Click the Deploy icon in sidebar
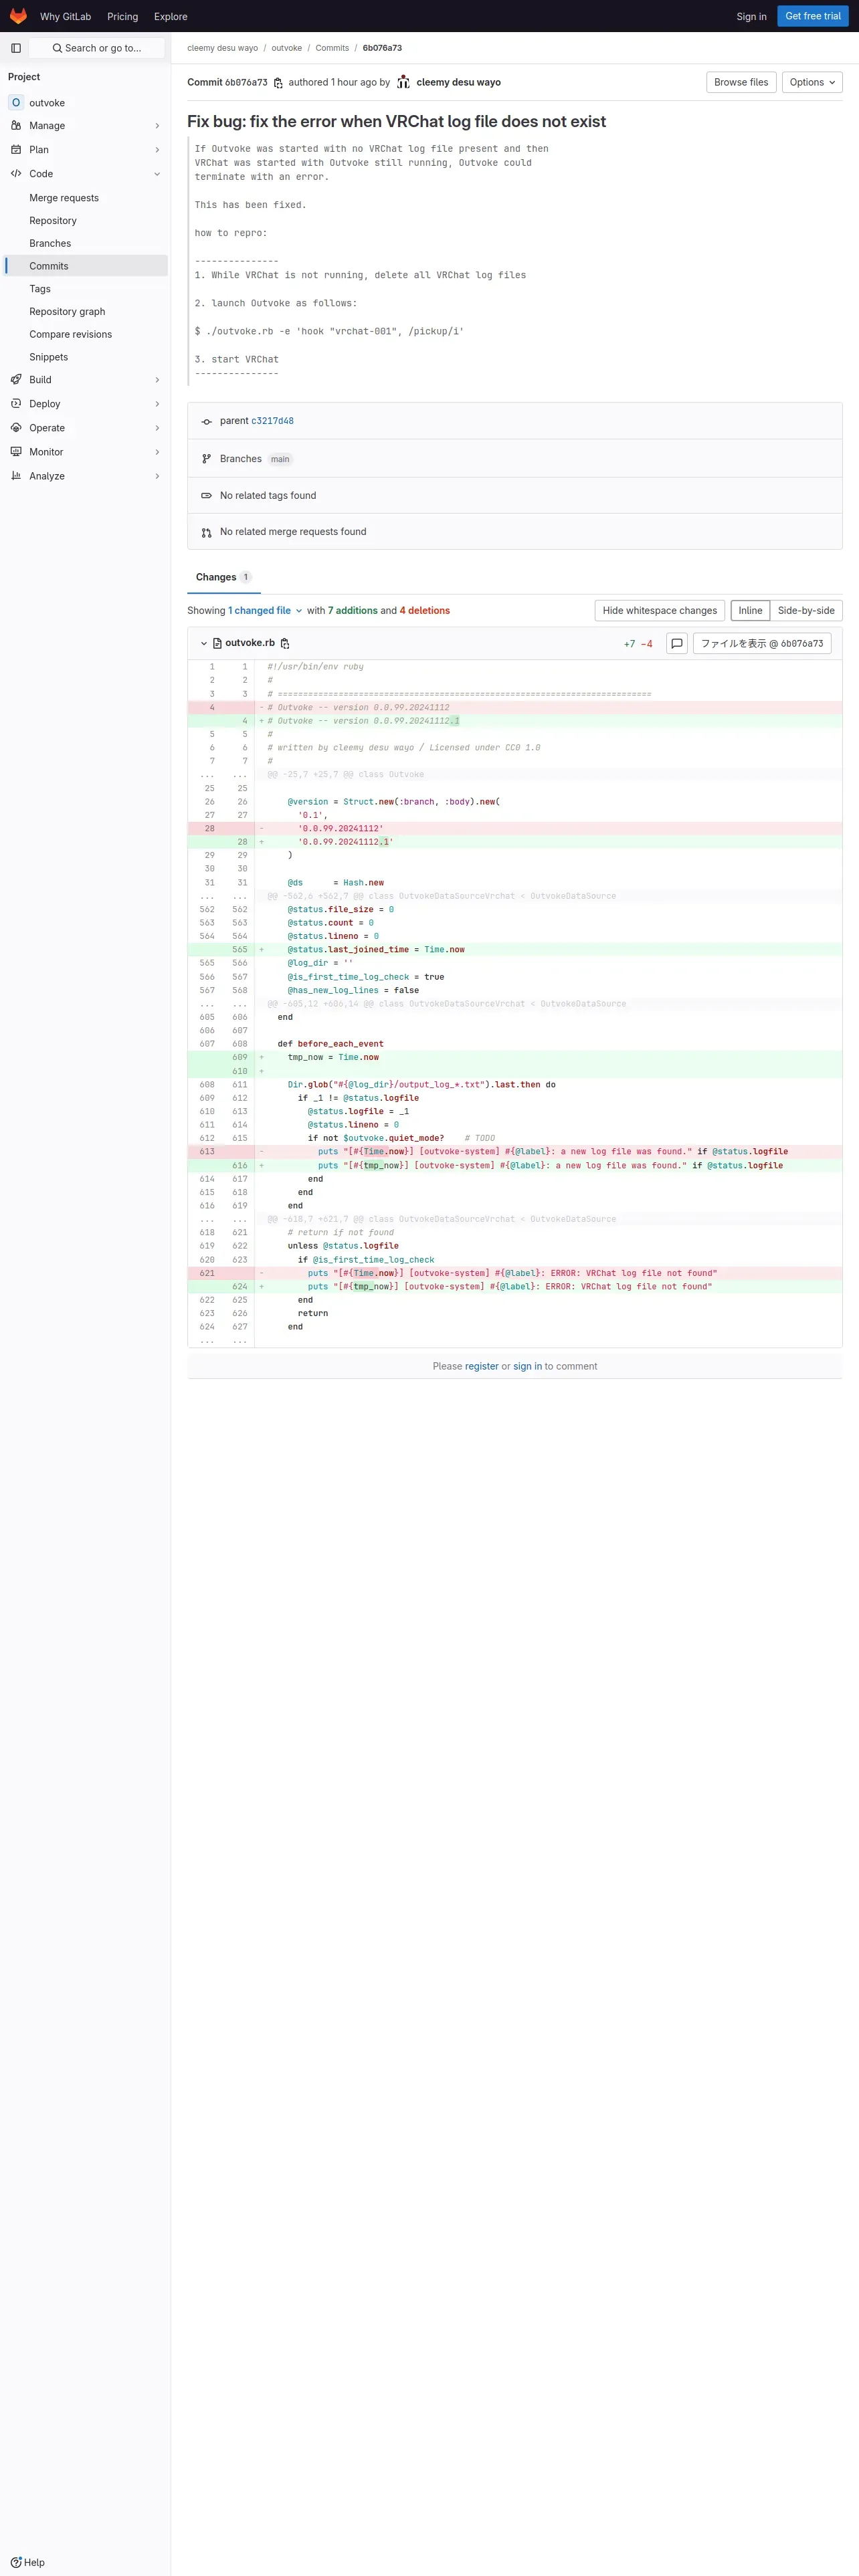This screenshot has height=2576, width=859. pyautogui.click(x=16, y=404)
